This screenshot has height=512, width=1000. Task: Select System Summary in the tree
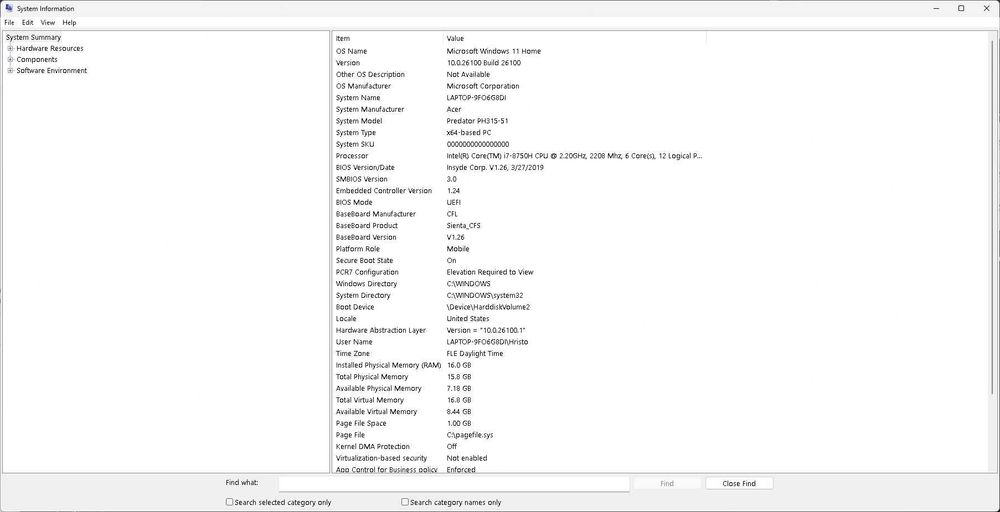click(x=33, y=37)
